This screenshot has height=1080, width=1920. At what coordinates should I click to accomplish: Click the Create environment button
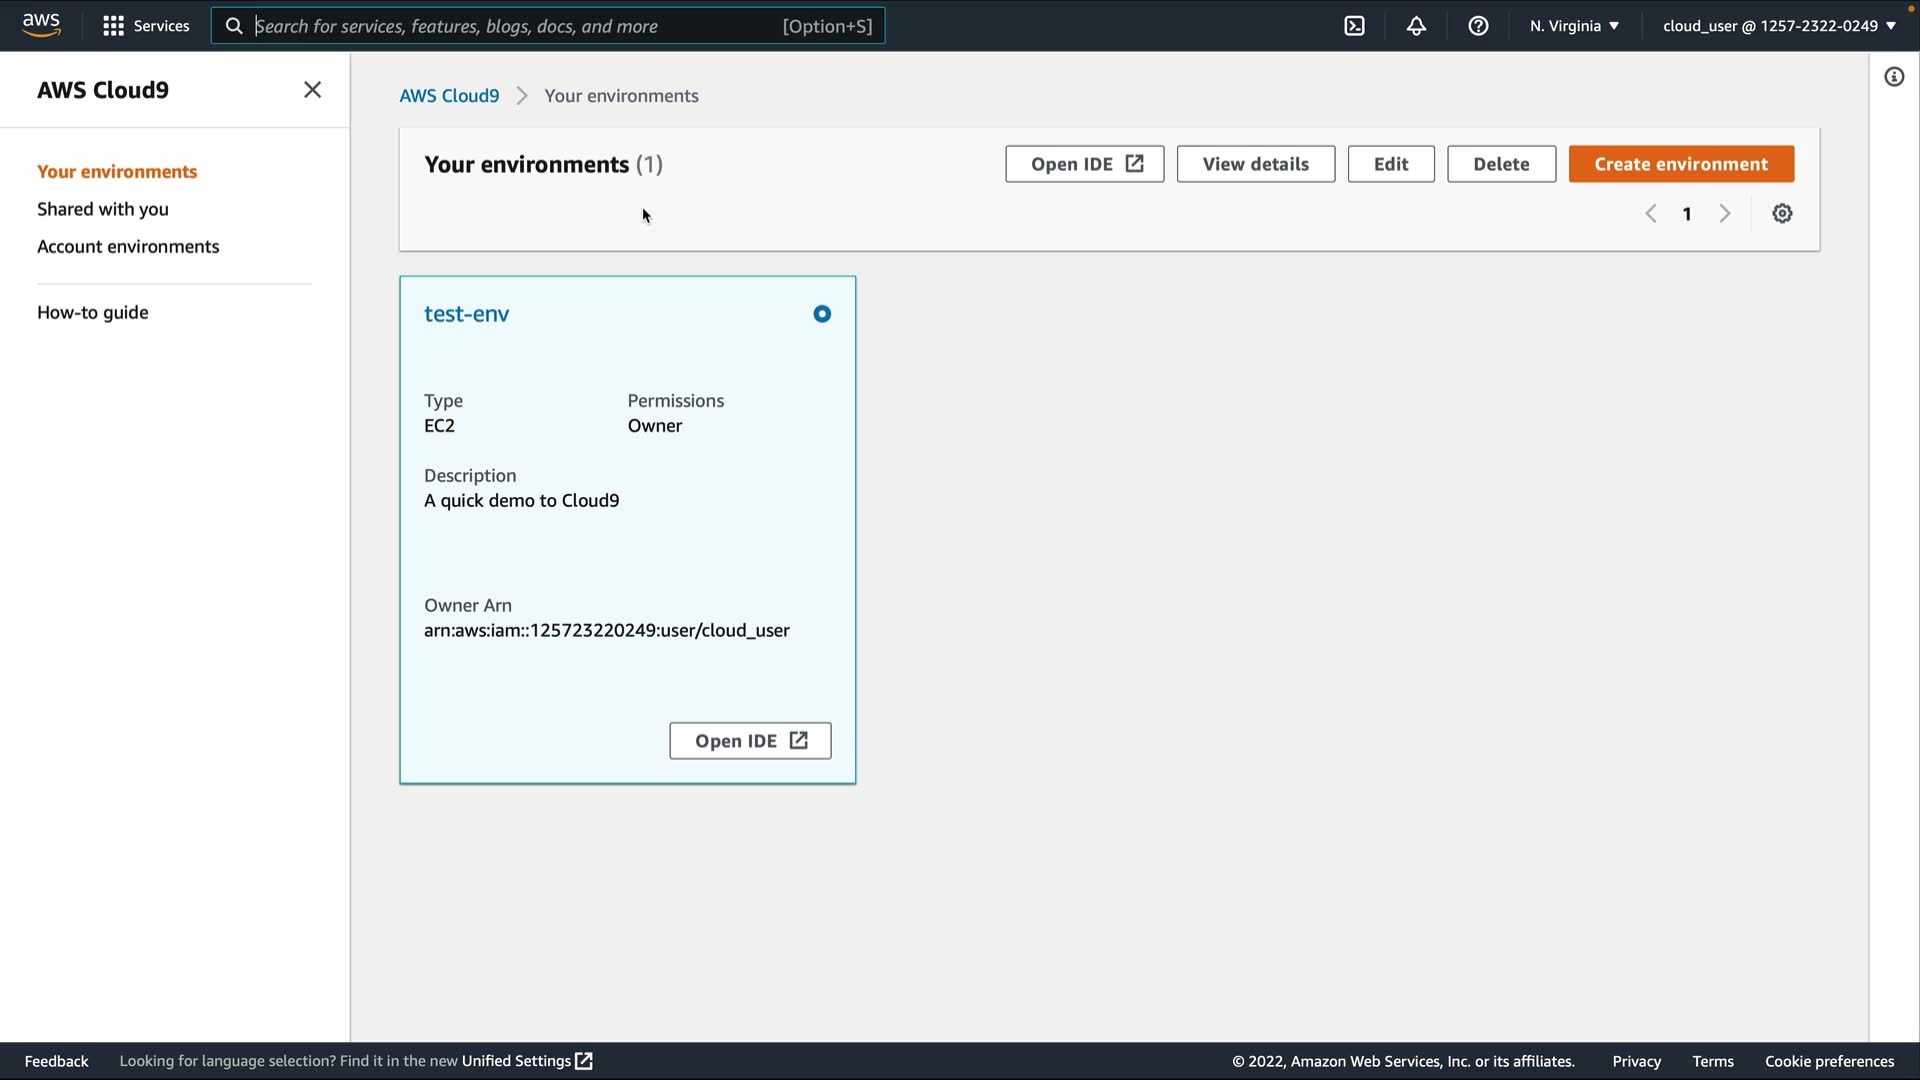pos(1681,164)
